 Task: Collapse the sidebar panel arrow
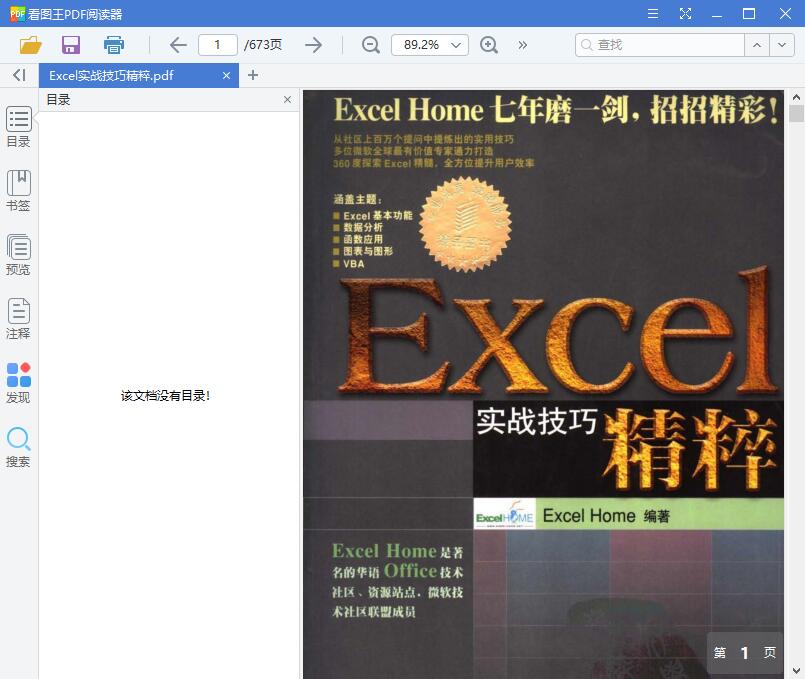coord(19,75)
